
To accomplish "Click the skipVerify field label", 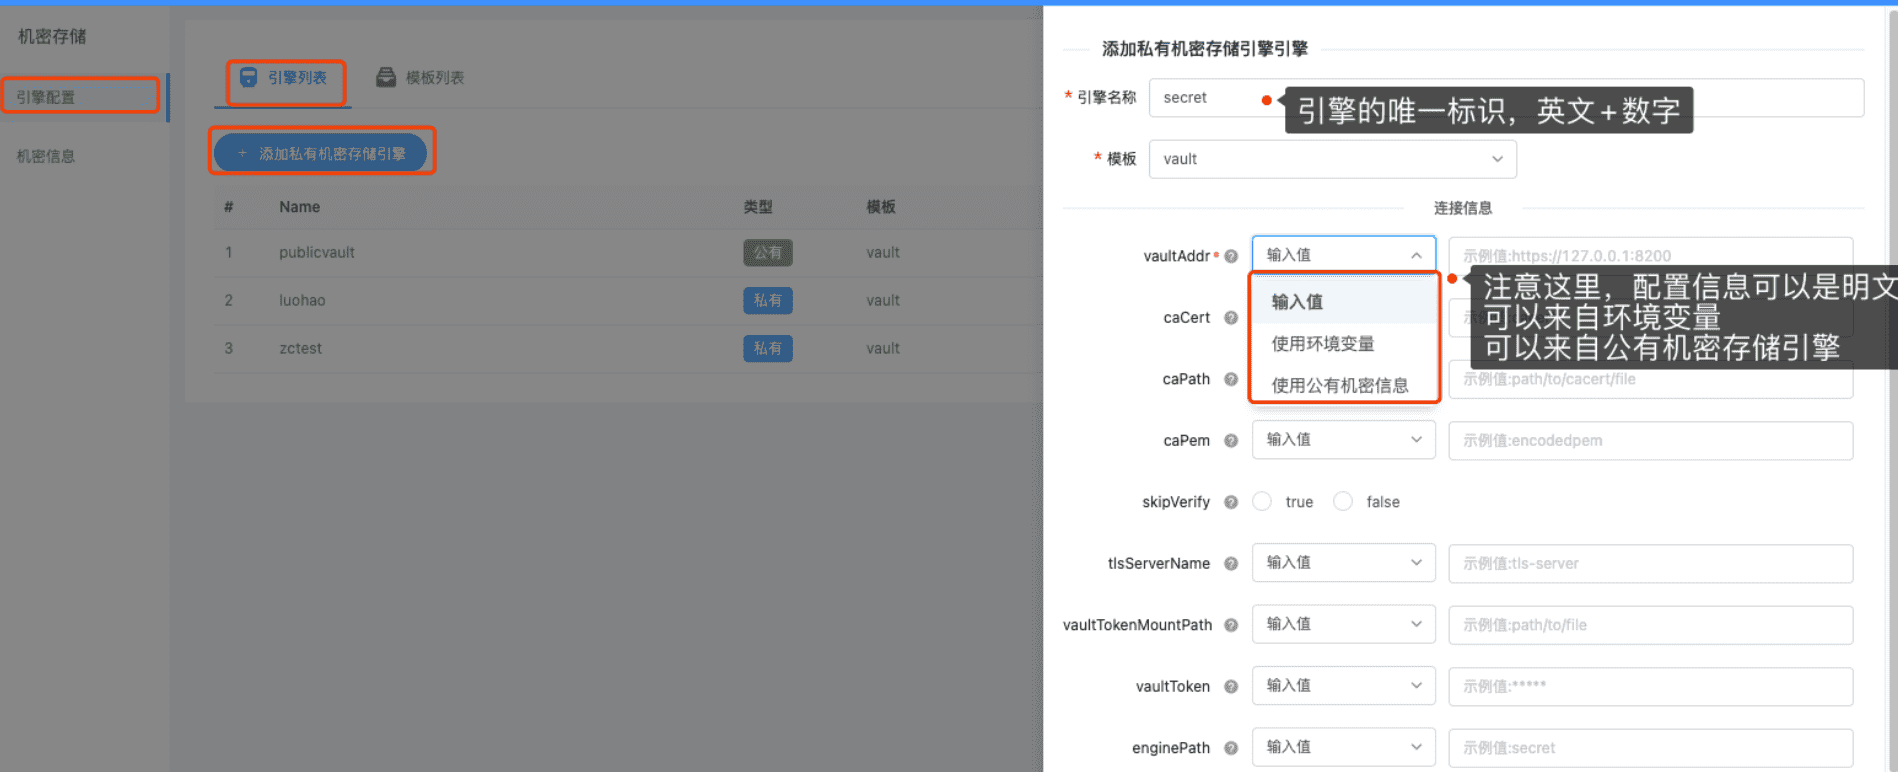I will (x=1176, y=502).
